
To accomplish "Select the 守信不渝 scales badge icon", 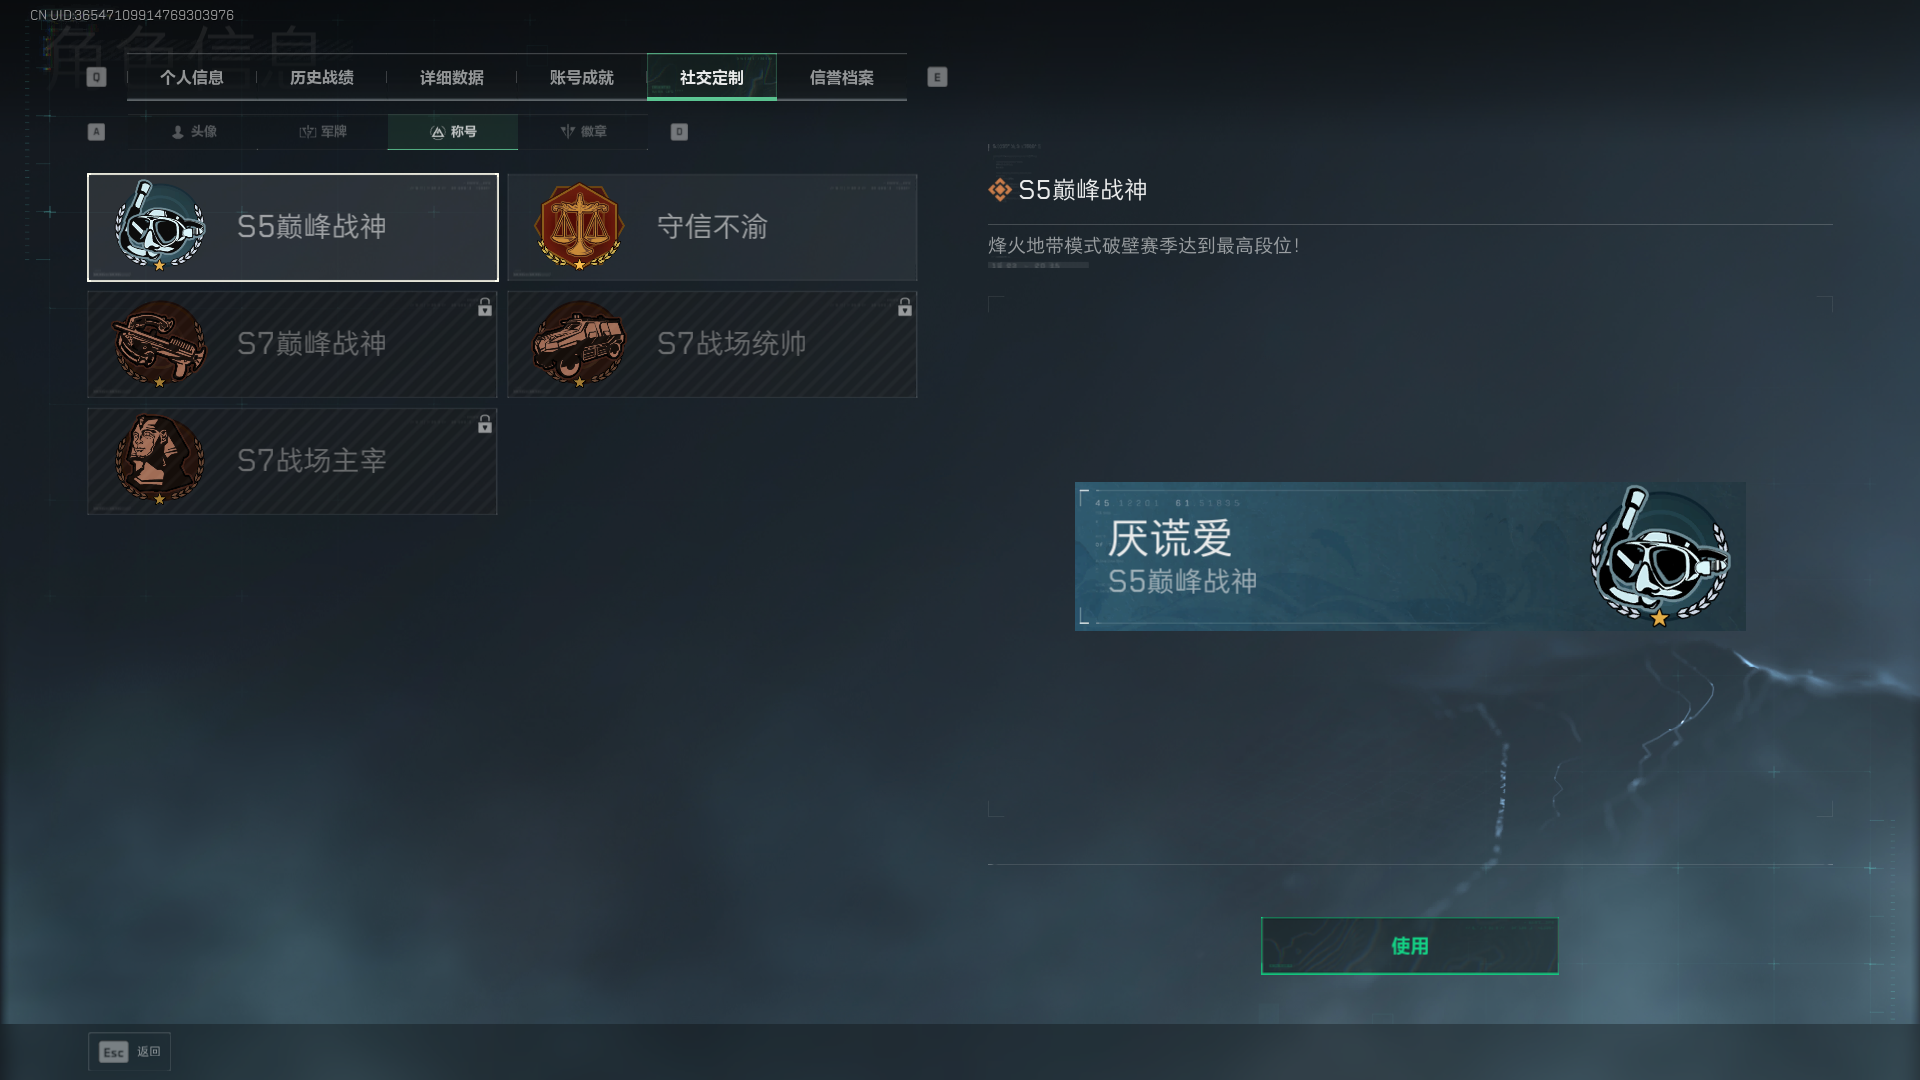I will [x=580, y=227].
